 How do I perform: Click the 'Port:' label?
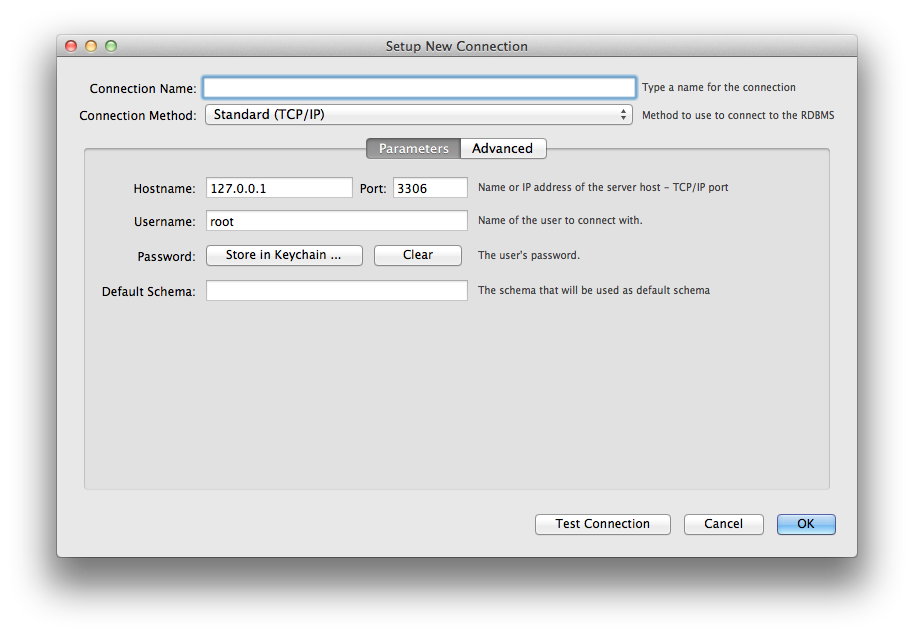pos(373,189)
